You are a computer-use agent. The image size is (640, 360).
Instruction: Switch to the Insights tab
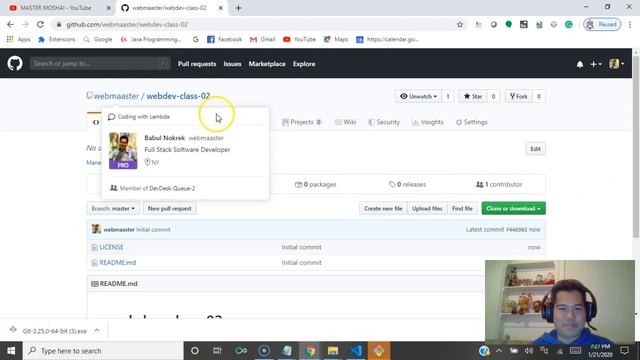tap(427, 122)
